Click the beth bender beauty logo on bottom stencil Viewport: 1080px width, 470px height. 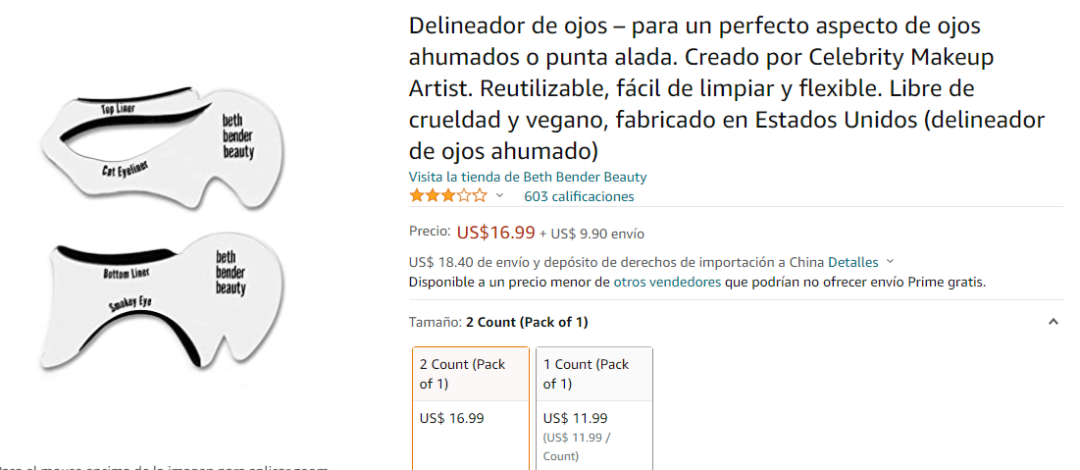(x=230, y=273)
